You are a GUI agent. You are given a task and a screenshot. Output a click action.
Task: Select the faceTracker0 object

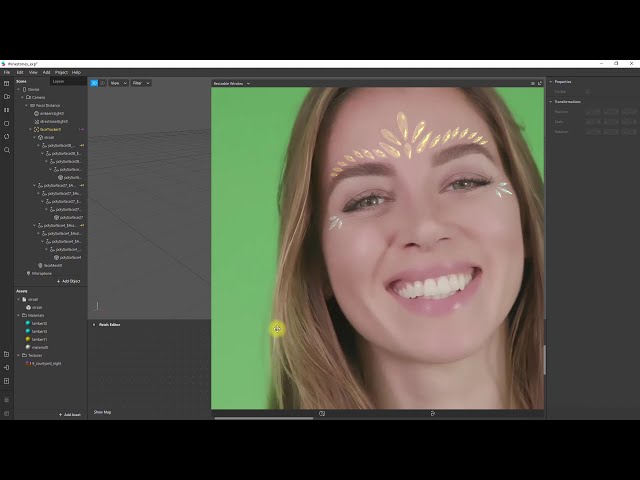click(x=47, y=129)
